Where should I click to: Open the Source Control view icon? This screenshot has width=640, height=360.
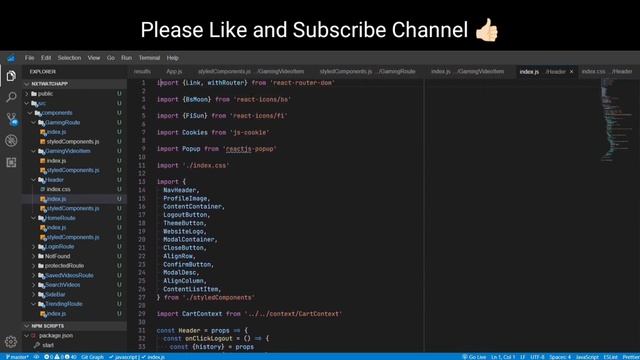12,119
